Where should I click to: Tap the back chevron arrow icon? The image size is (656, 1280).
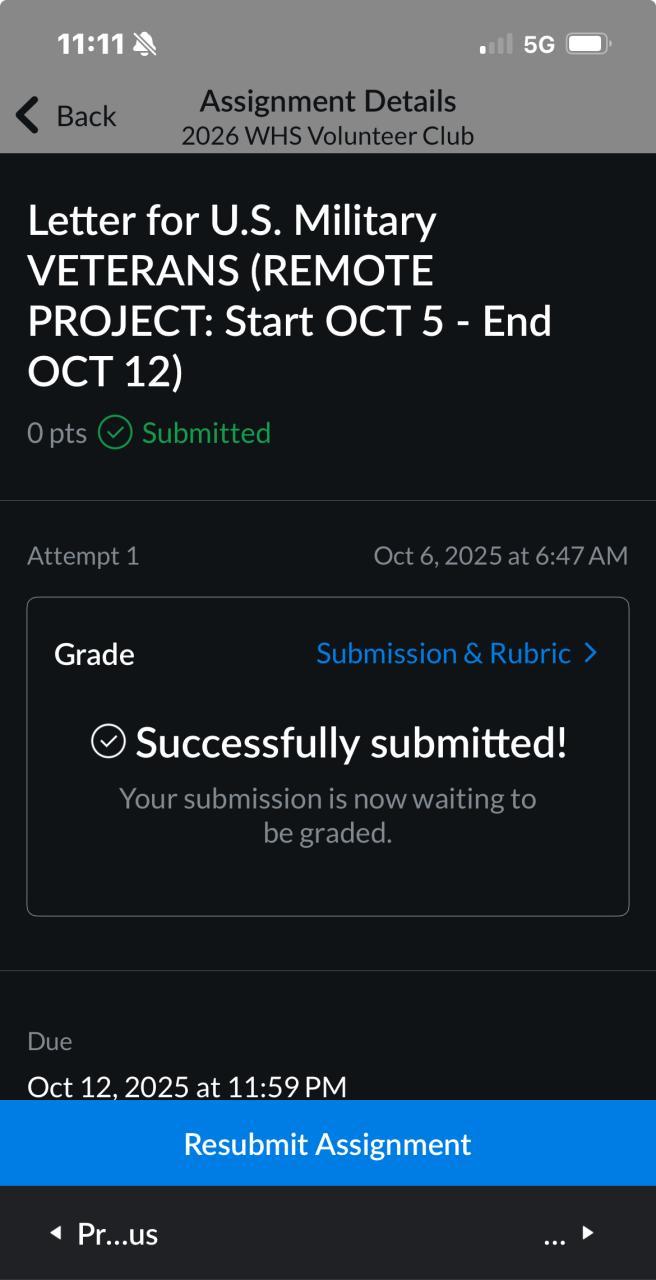28,116
